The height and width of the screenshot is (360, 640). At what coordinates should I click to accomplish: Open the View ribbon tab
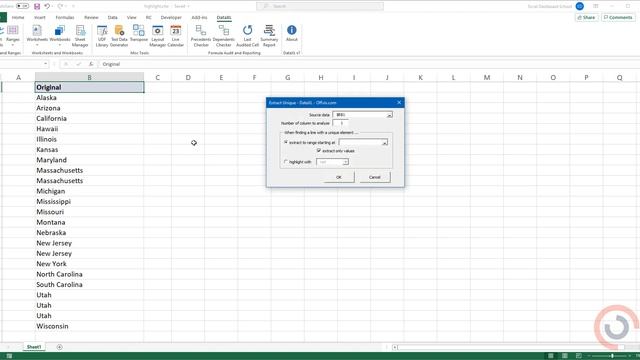[x=131, y=18]
